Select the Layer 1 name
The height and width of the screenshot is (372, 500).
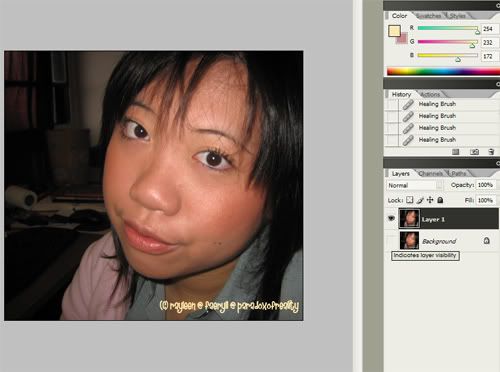tap(433, 219)
